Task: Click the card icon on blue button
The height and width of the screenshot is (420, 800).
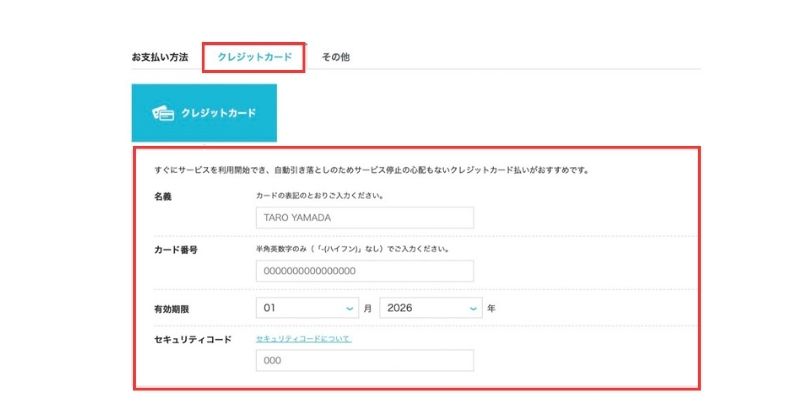Action: [163, 113]
